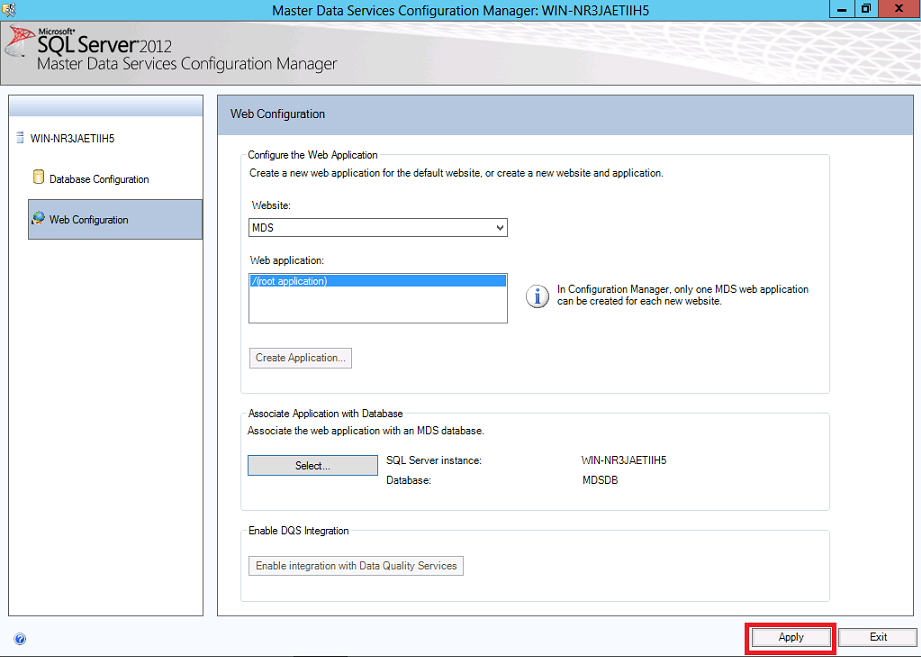Click the Website: field label

(271, 205)
